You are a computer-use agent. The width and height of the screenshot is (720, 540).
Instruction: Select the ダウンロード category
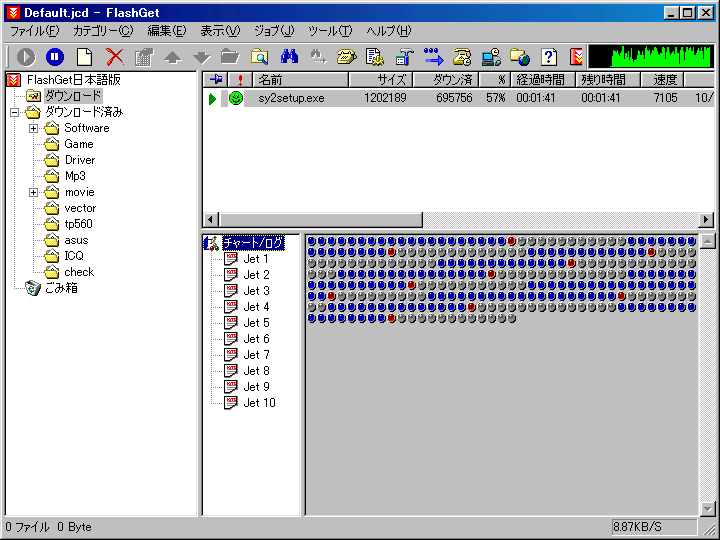[x=73, y=96]
